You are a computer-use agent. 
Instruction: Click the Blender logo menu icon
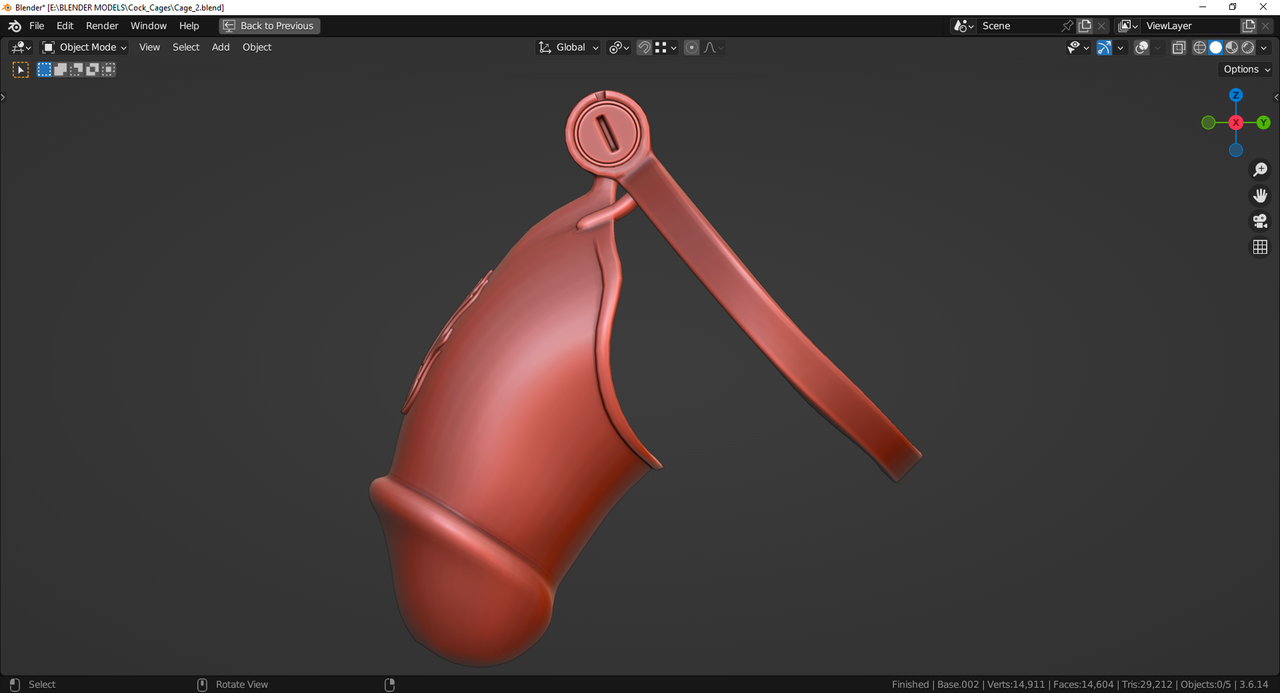[14, 26]
